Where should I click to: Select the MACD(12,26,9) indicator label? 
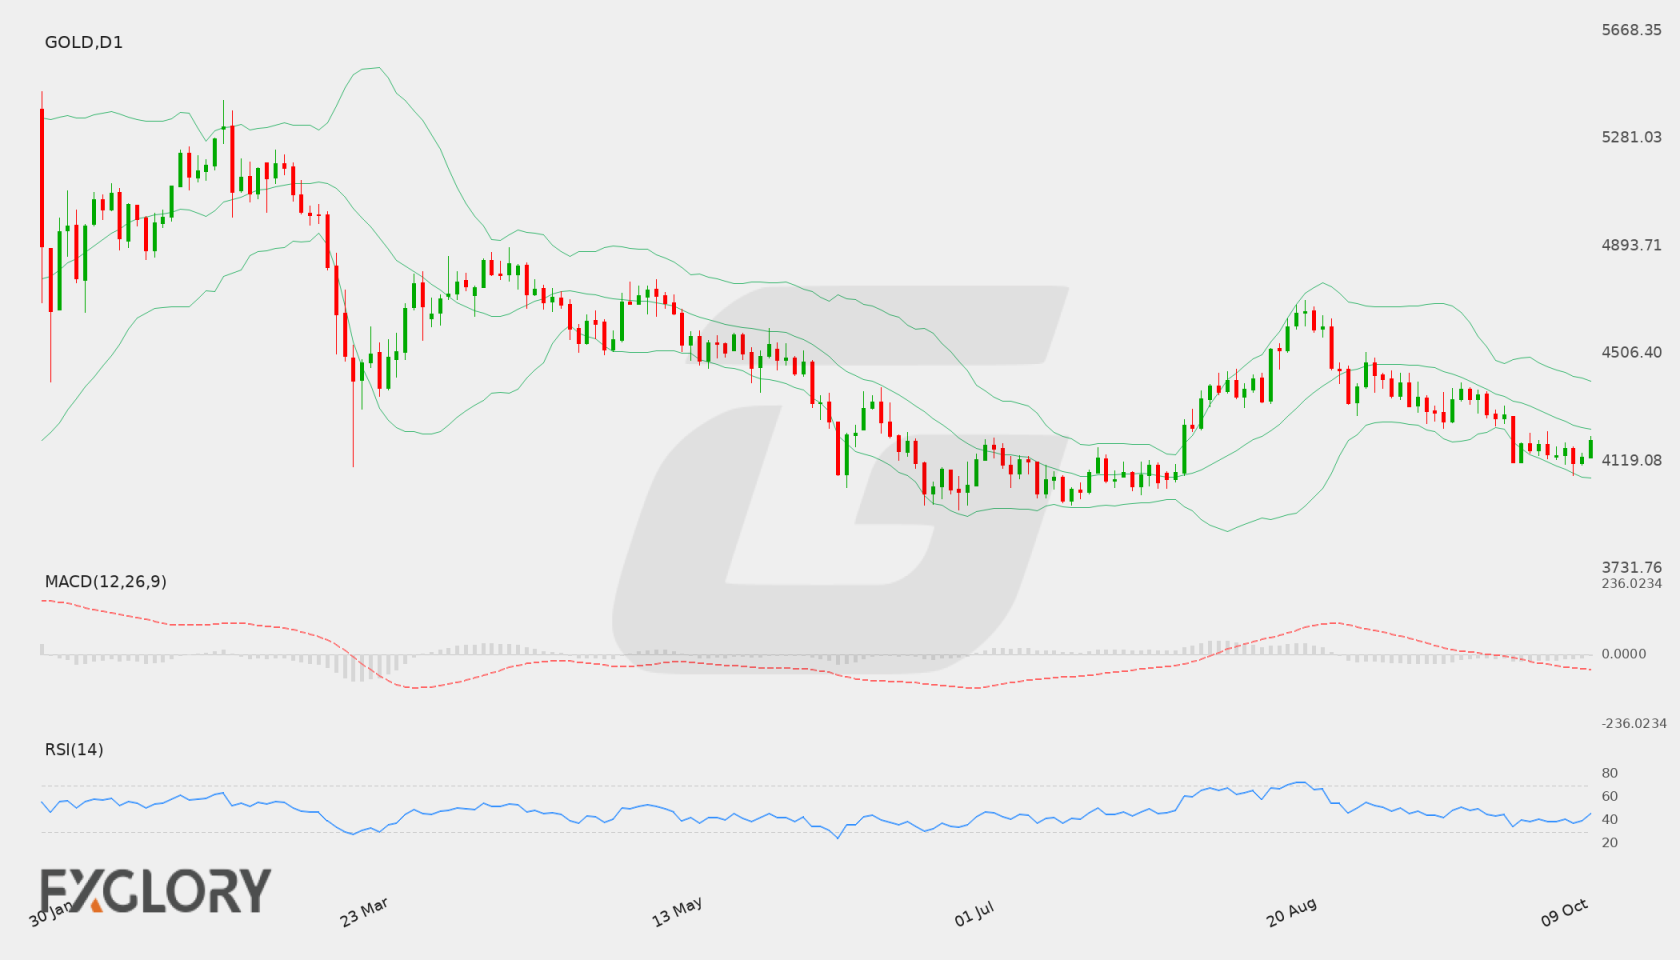(x=106, y=581)
